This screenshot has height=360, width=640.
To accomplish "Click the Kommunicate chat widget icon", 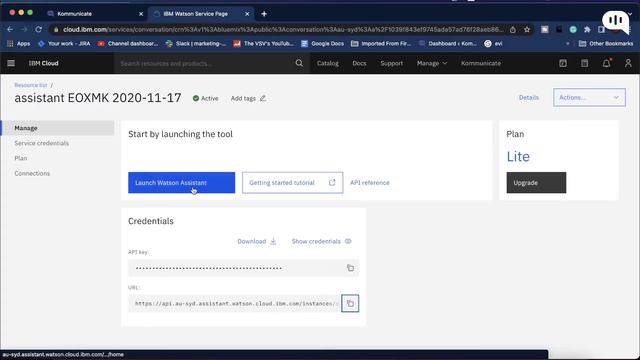I will [616, 21].
